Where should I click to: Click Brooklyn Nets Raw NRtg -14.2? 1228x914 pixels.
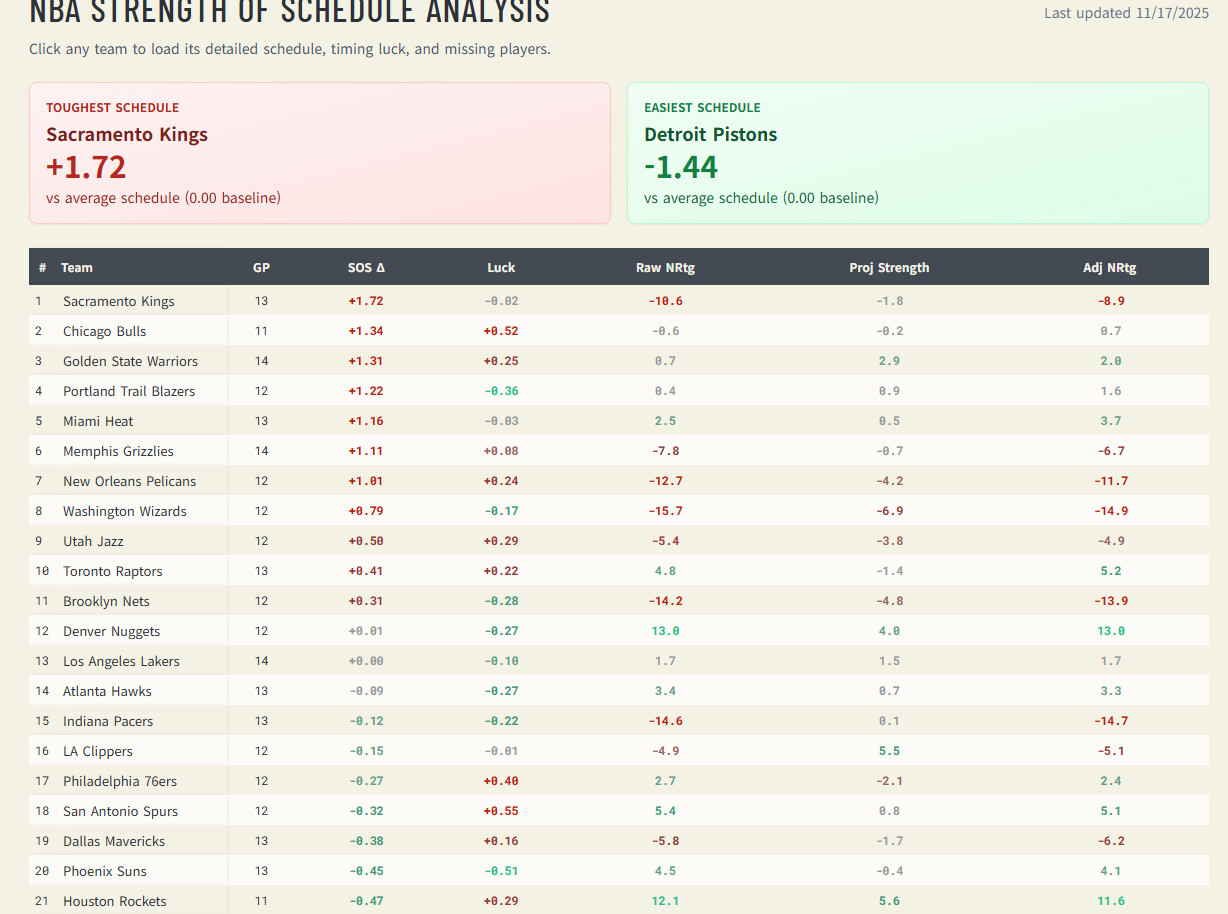[665, 601]
